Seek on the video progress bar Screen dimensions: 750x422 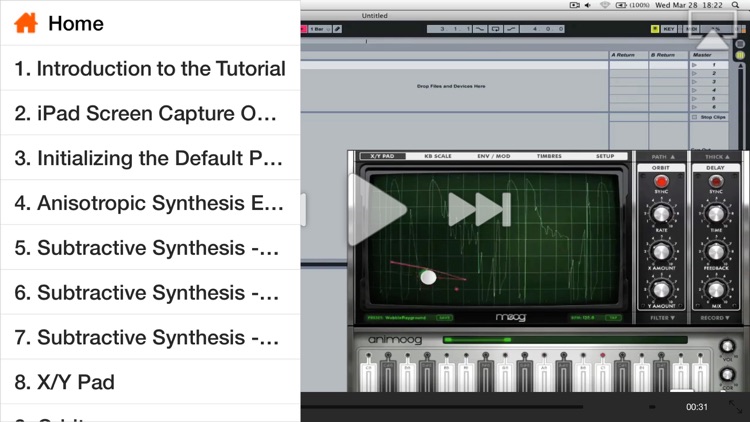(442, 407)
